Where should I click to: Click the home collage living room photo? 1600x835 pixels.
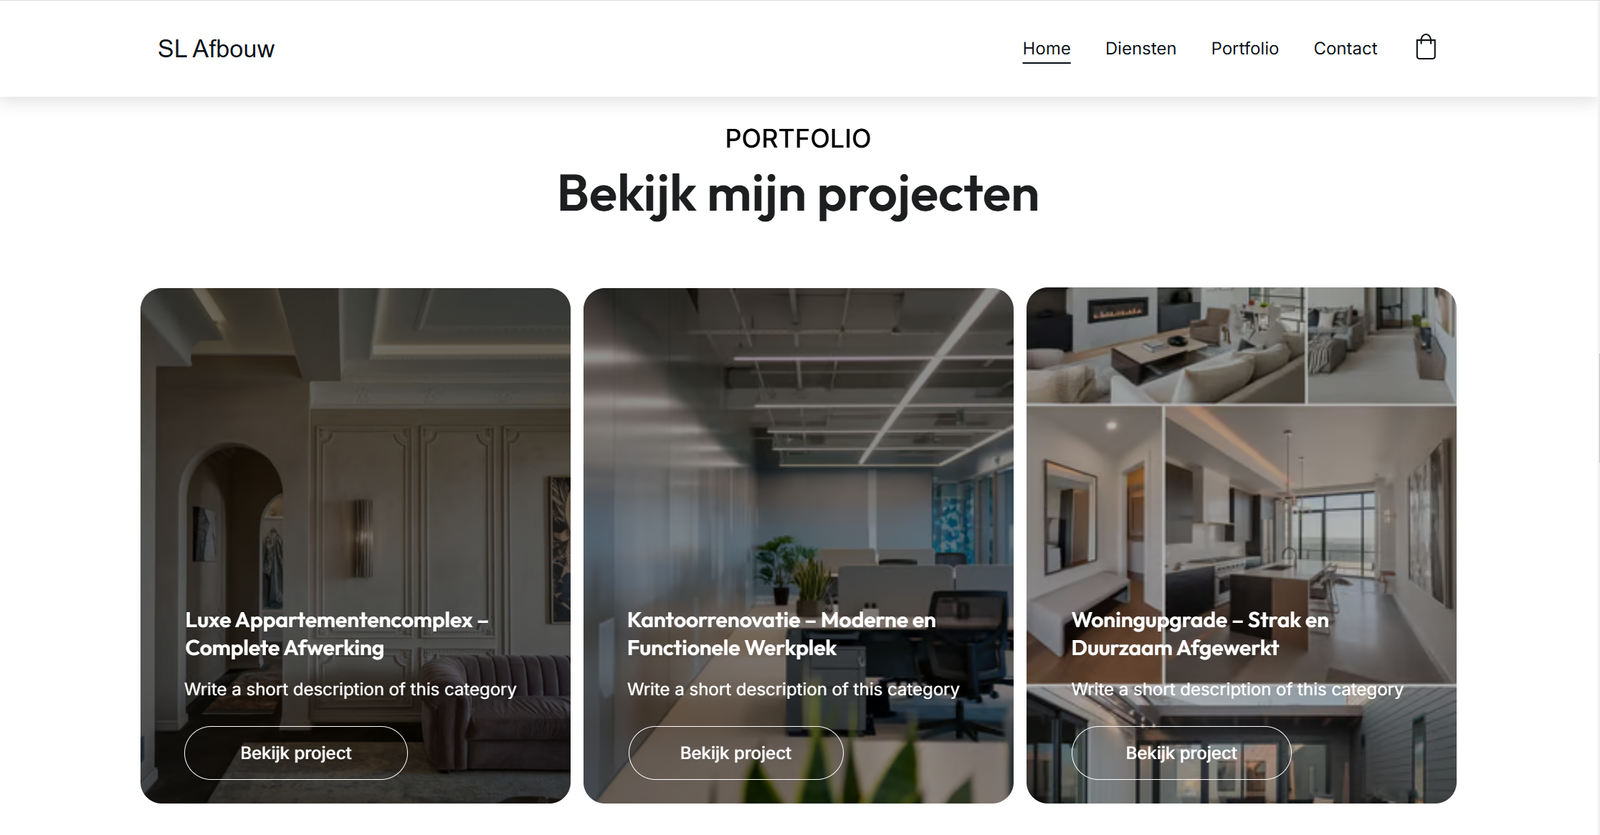[1241, 450]
